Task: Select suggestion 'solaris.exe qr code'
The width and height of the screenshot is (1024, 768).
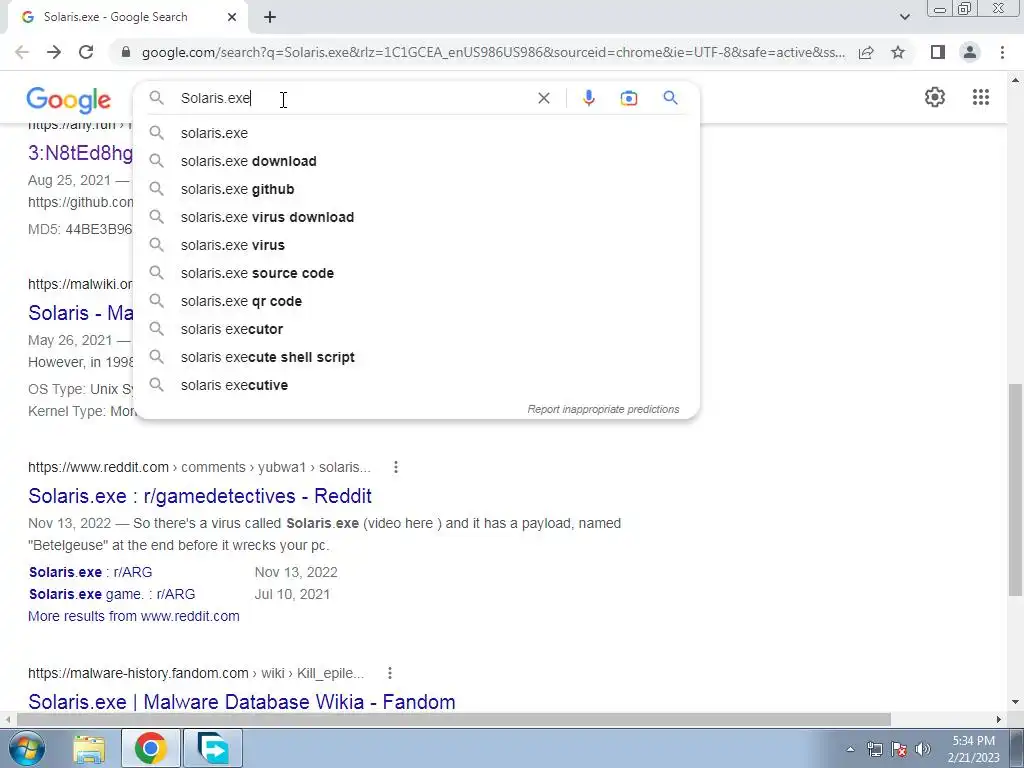Action: pos(416,302)
